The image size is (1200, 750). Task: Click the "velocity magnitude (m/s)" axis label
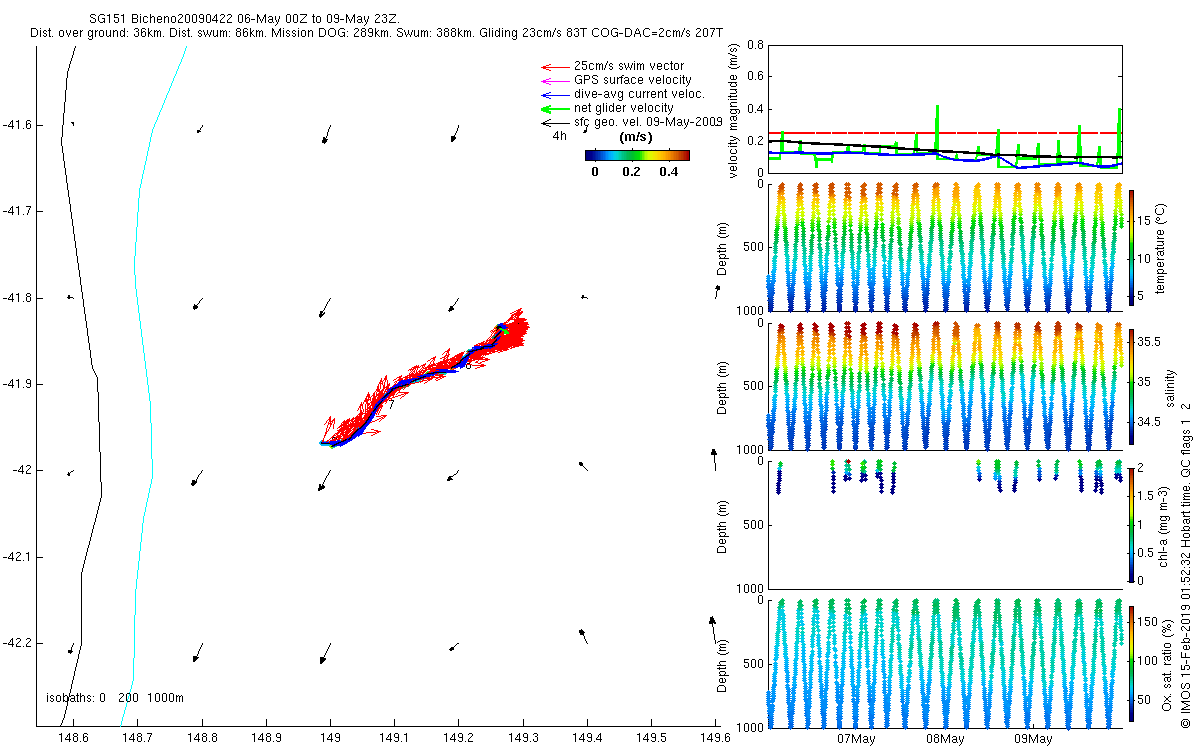pos(733,111)
